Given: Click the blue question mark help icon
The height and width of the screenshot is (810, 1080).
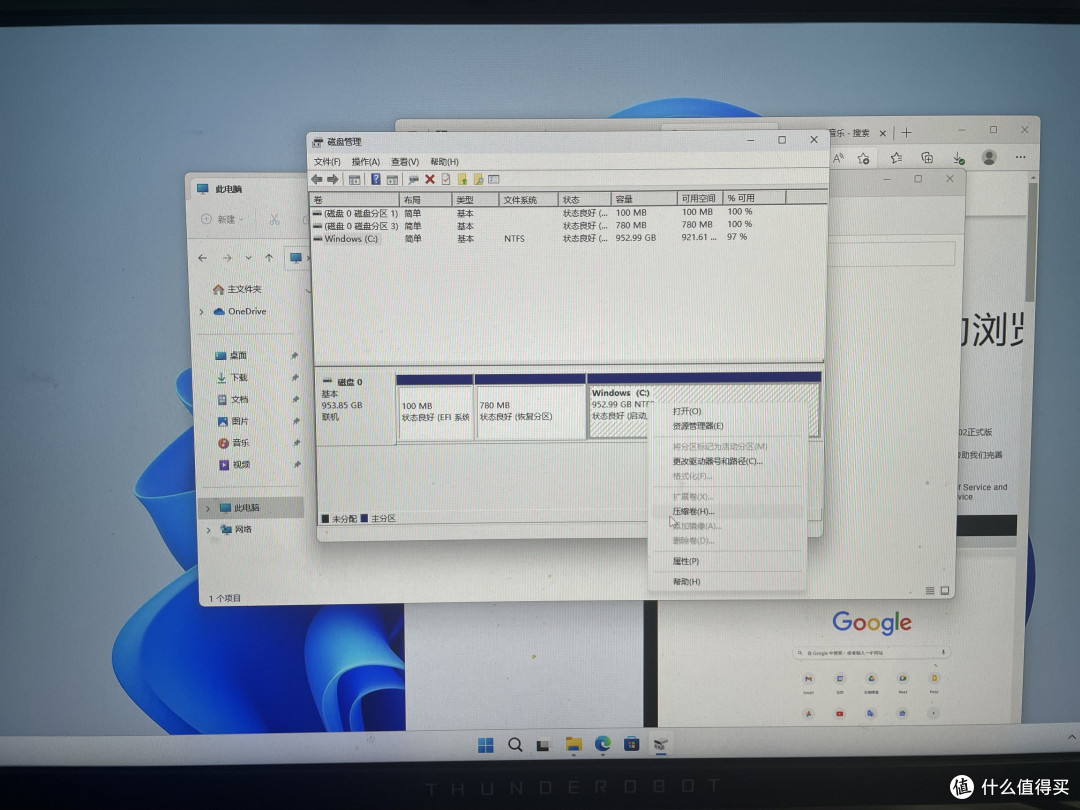Looking at the screenshot, I should click(x=375, y=179).
